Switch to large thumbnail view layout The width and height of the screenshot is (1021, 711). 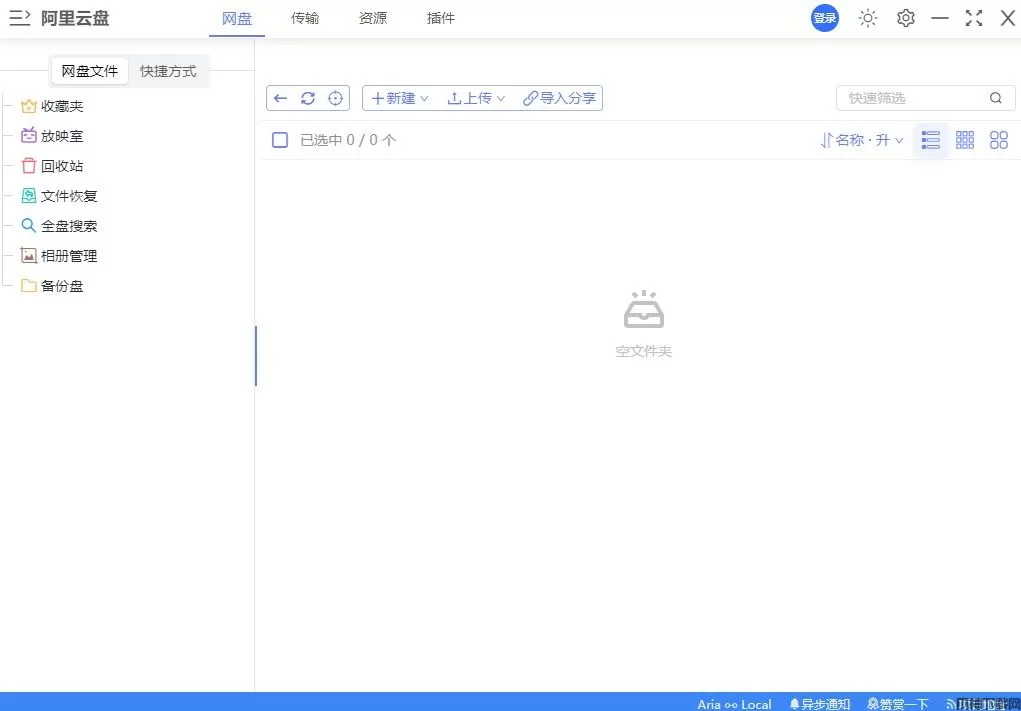click(999, 140)
